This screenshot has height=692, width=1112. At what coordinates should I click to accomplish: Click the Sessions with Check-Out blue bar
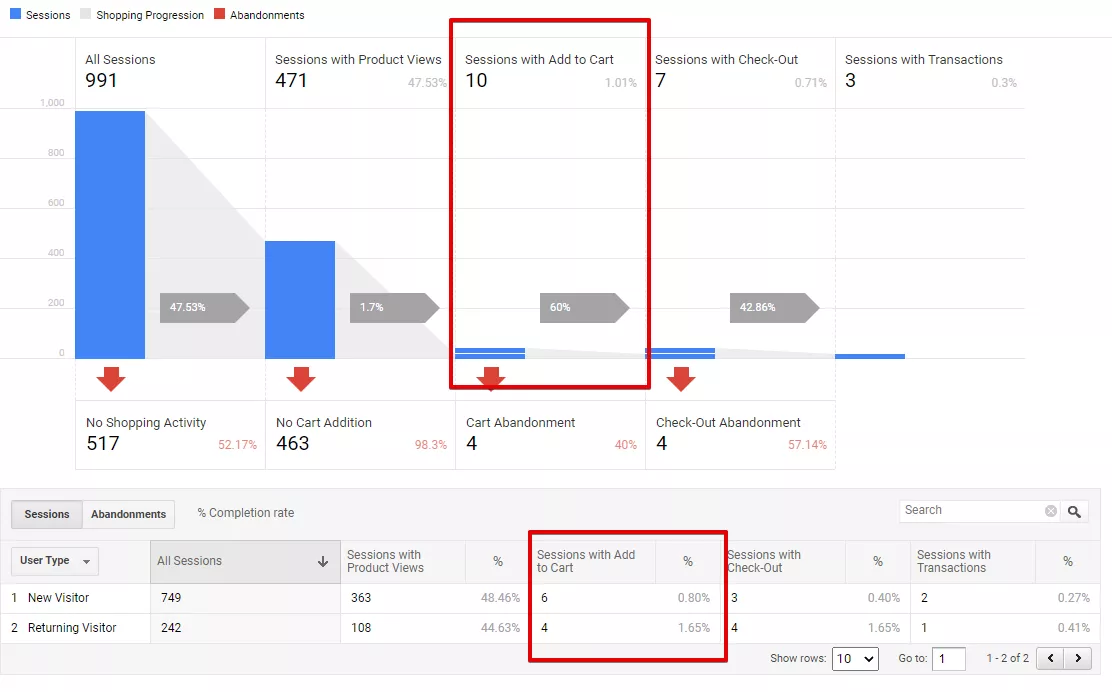click(680, 353)
